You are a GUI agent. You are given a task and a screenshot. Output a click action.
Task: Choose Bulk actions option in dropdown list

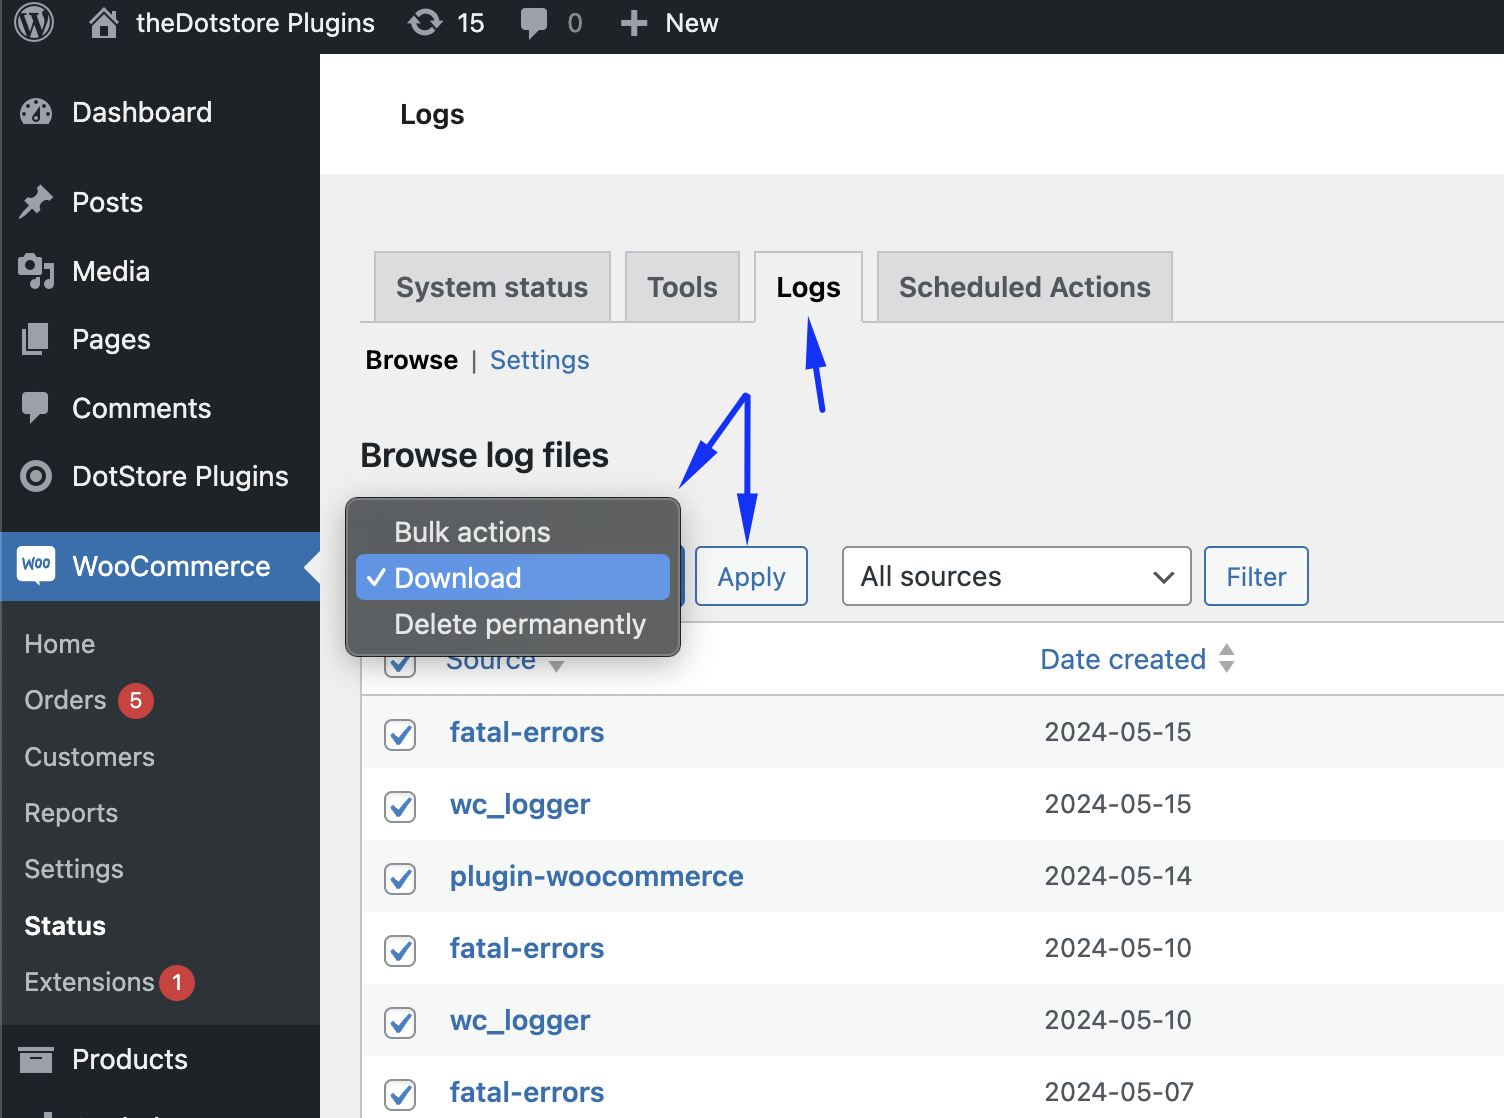[x=513, y=532]
